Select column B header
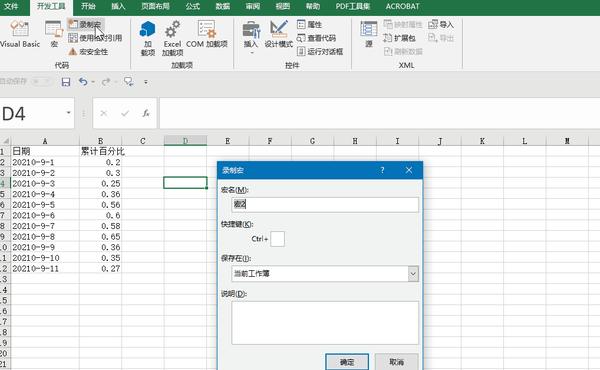600x370 pixels. [100, 141]
